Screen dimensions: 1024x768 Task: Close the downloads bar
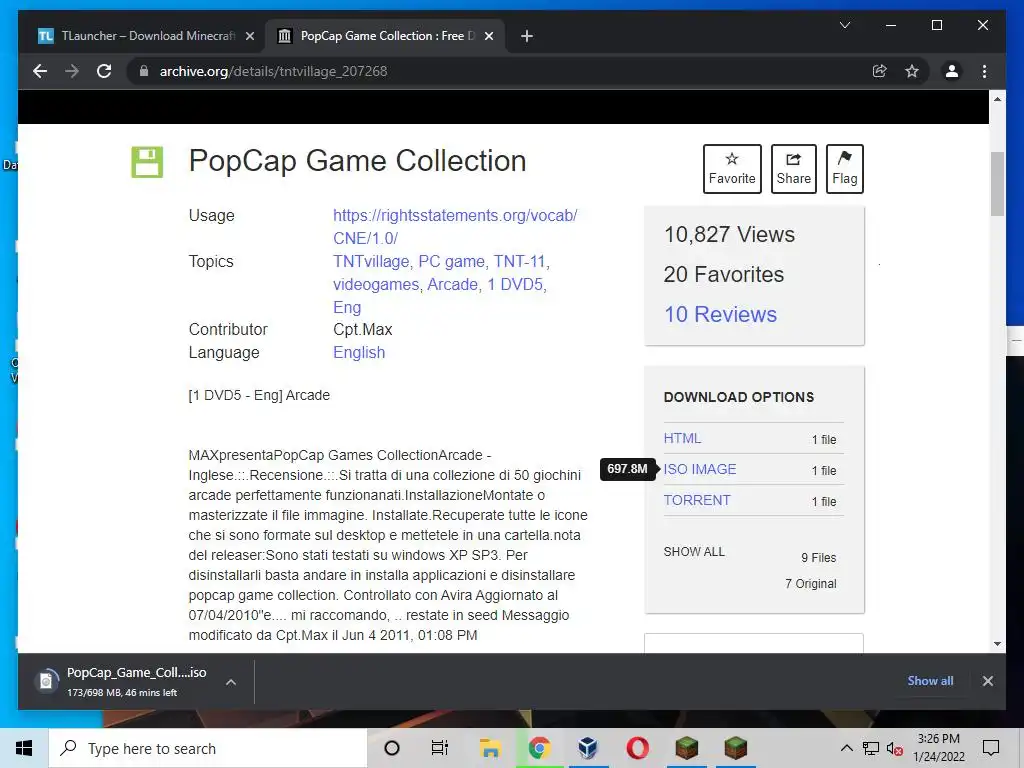pyautogui.click(x=987, y=681)
